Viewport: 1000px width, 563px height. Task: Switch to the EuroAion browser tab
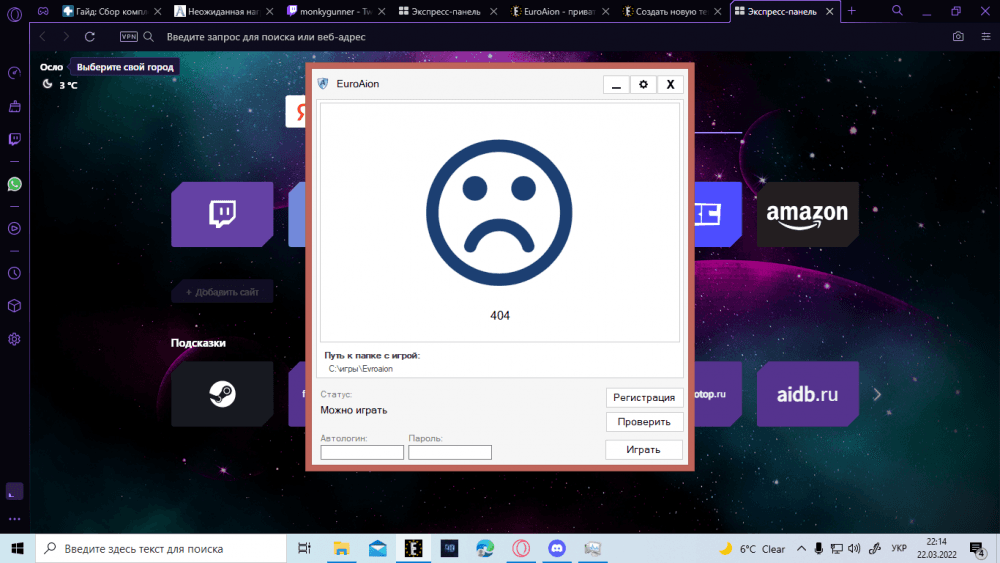click(560, 11)
